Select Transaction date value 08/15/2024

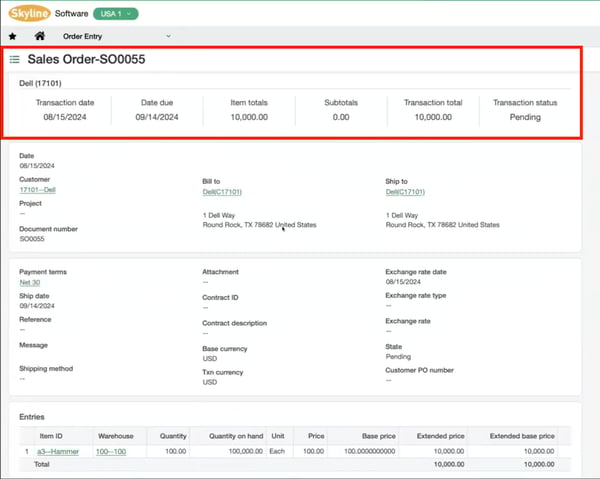(65, 117)
